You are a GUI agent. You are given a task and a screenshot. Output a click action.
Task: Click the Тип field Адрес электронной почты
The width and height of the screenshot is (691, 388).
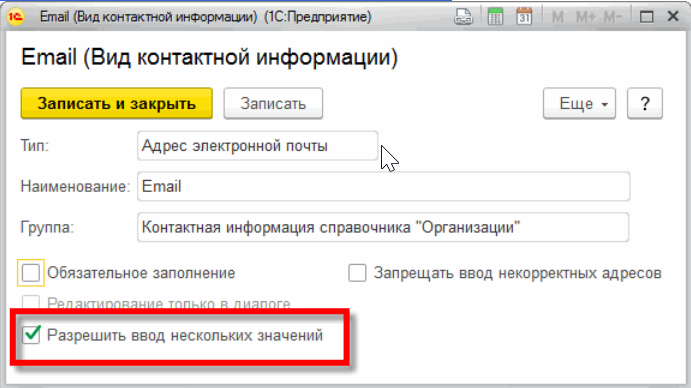click(x=257, y=146)
